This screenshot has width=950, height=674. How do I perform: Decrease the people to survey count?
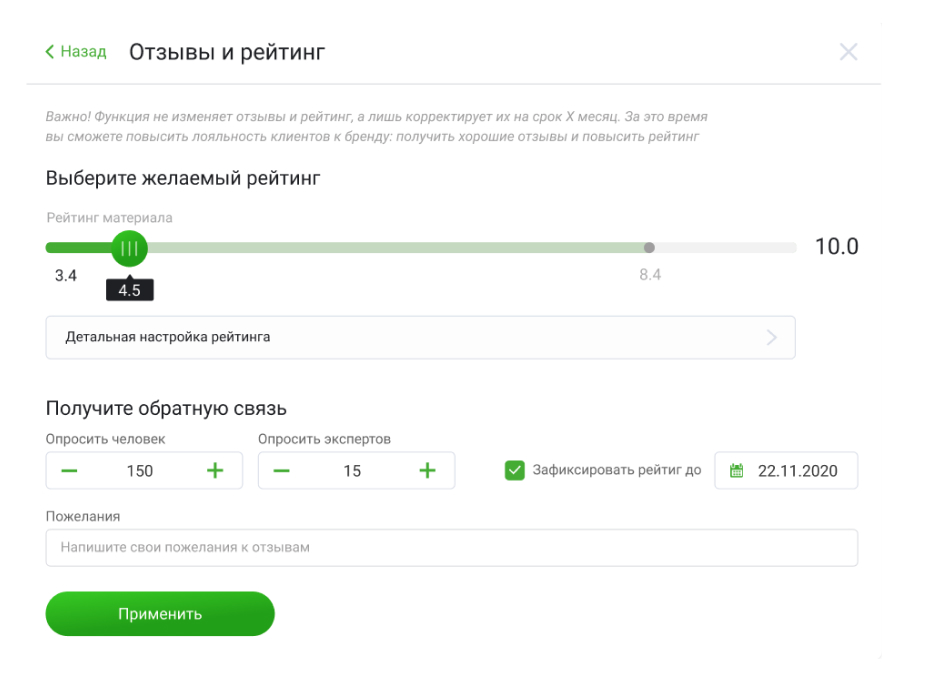click(x=69, y=471)
